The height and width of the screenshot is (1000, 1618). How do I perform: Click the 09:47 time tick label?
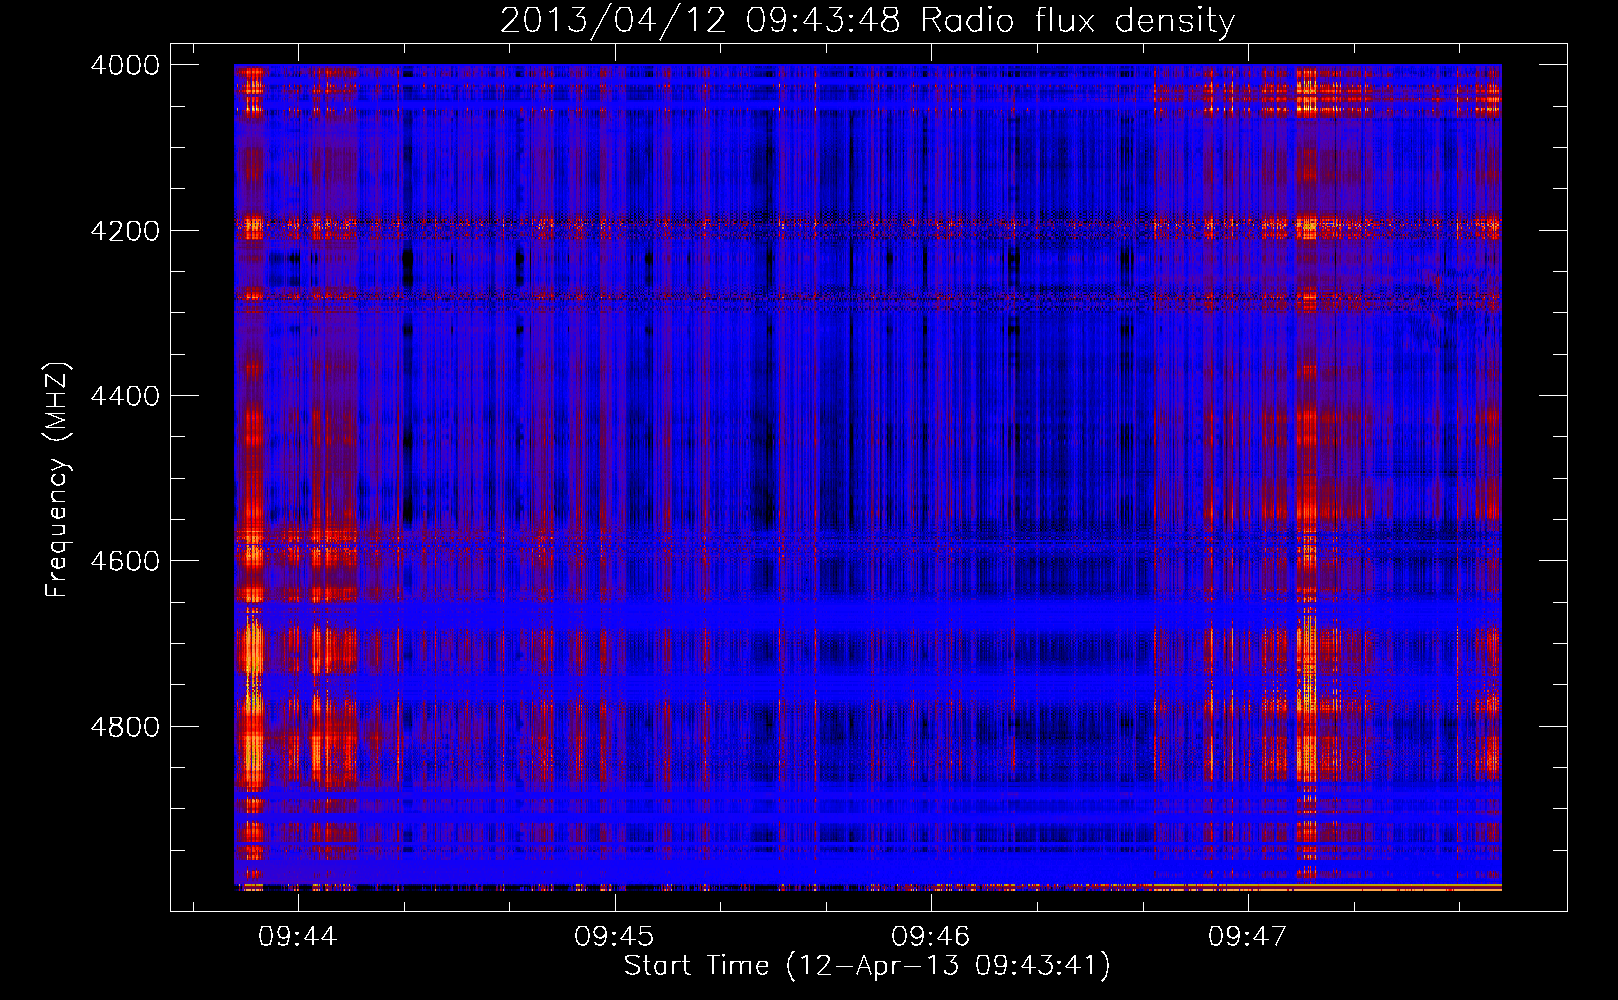point(1247,936)
